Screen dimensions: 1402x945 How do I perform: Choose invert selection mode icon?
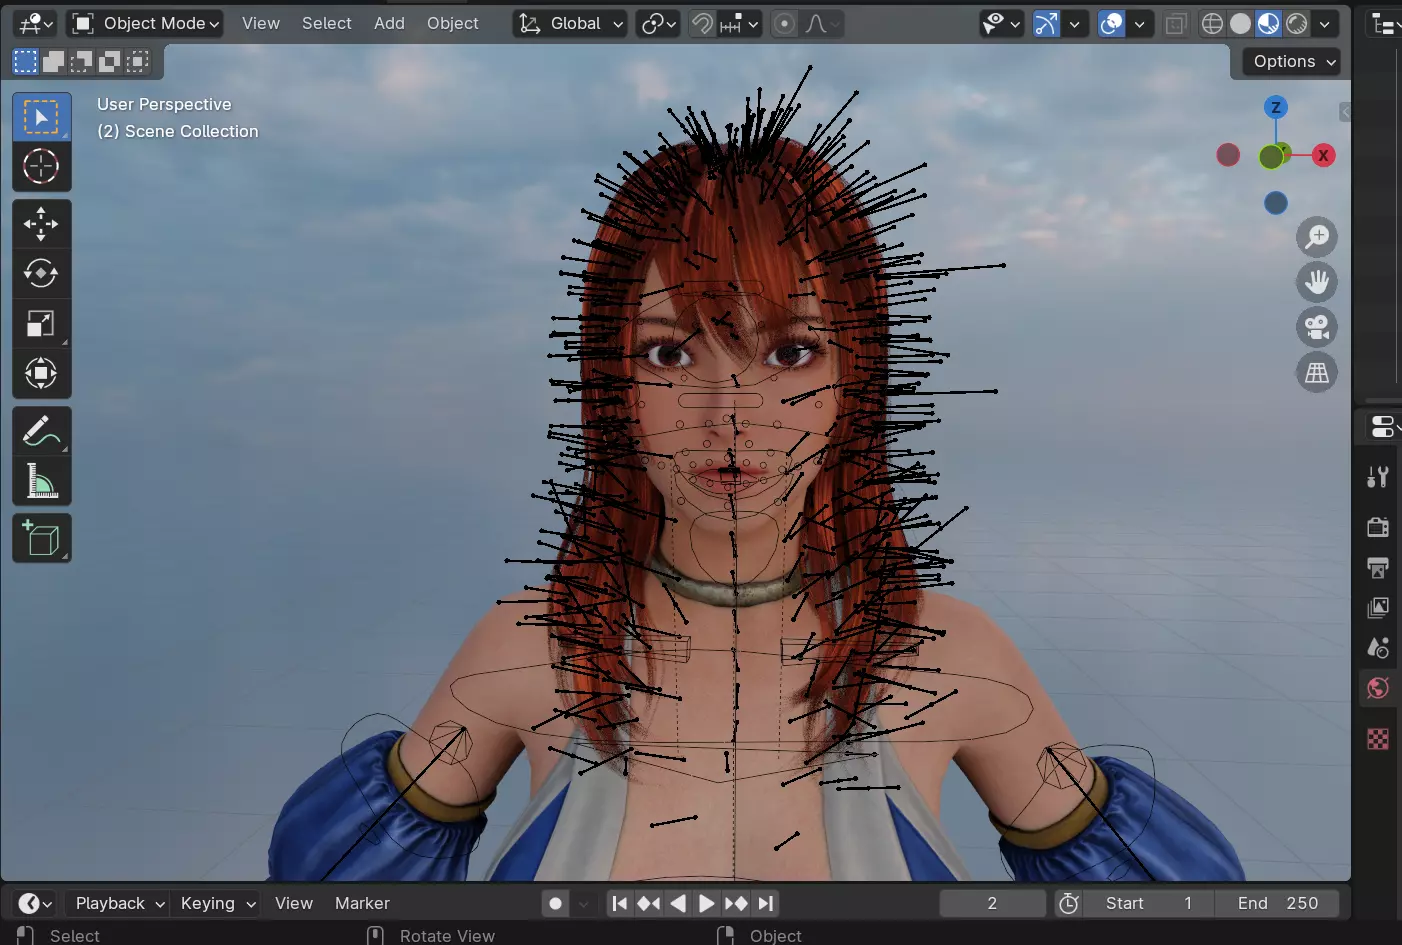point(110,62)
